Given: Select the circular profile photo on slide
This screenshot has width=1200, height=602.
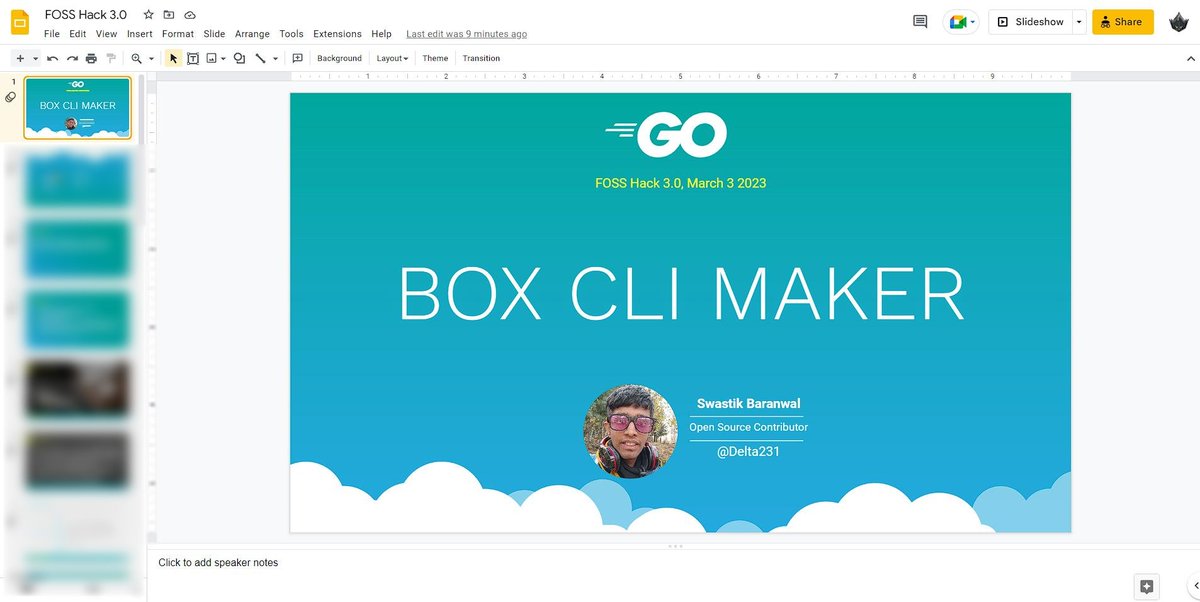Looking at the screenshot, I should coord(630,432).
